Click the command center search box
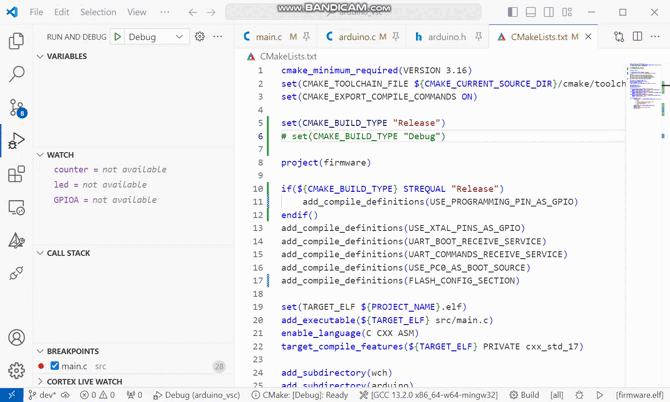 coord(353,12)
